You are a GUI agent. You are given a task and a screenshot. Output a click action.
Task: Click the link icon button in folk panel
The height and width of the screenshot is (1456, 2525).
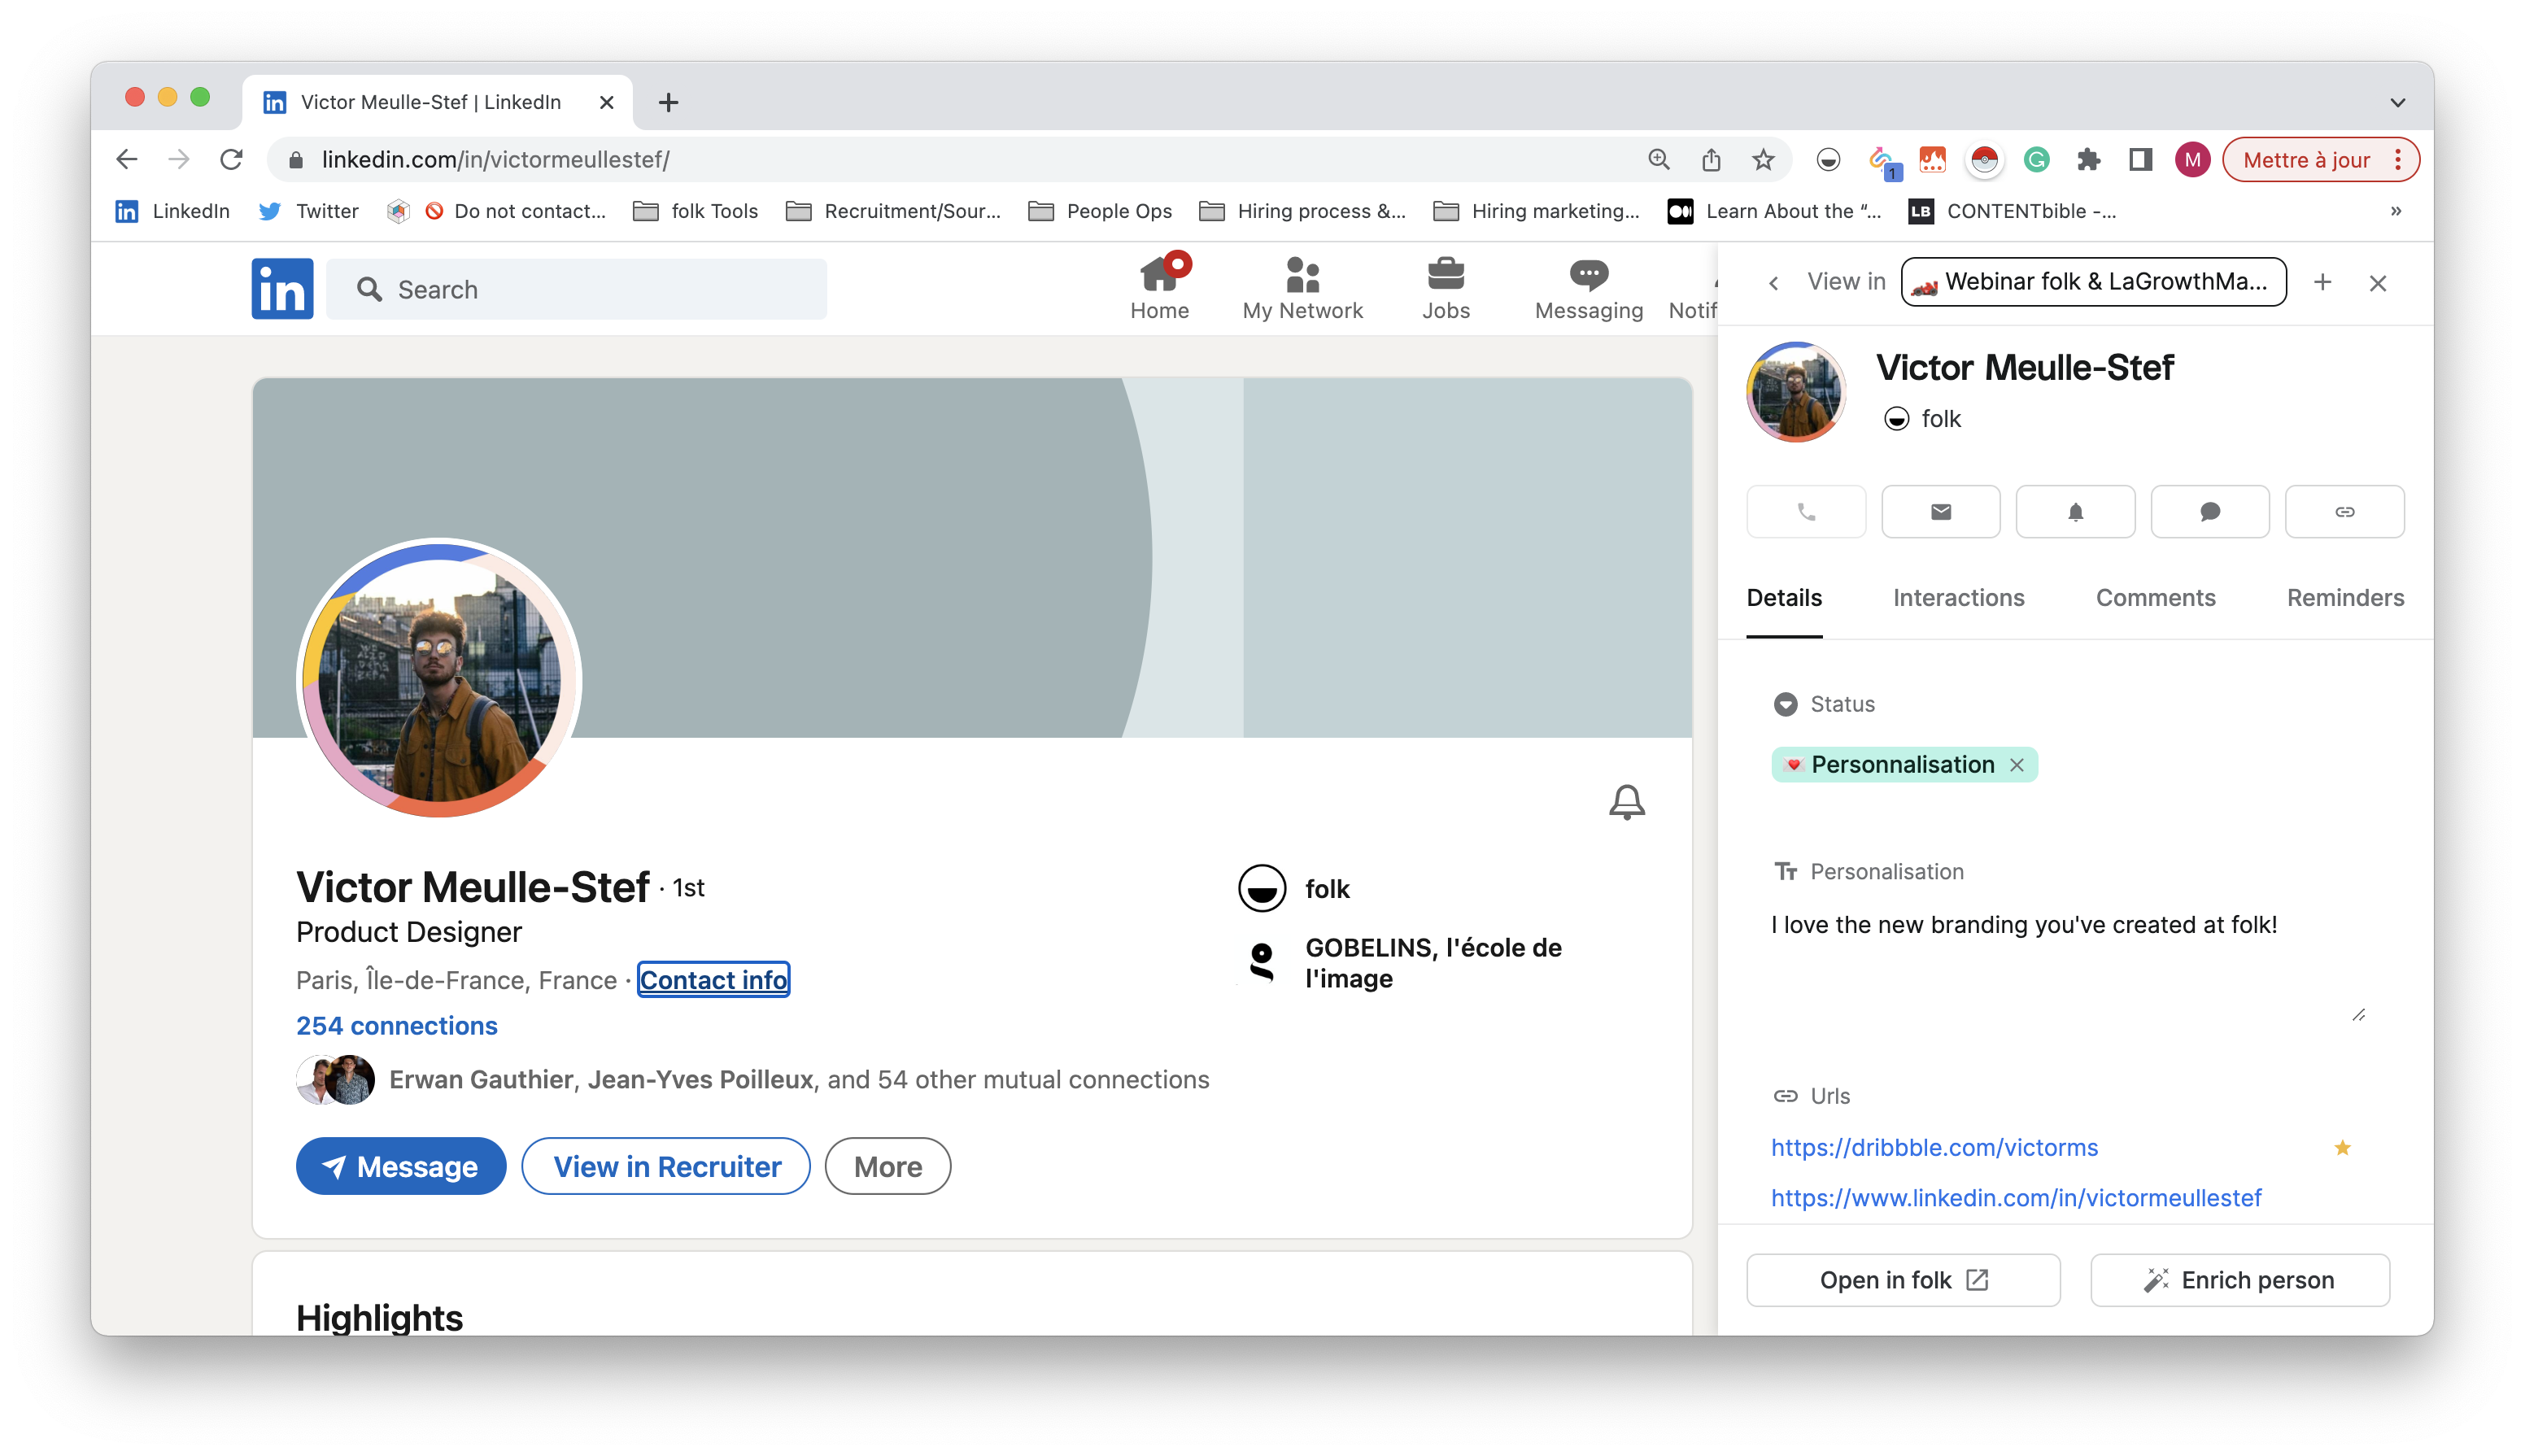point(2344,512)
